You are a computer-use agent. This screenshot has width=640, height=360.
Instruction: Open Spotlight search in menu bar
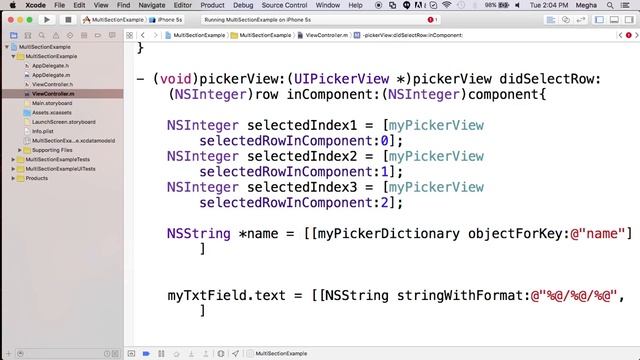[x=610, y=5]
